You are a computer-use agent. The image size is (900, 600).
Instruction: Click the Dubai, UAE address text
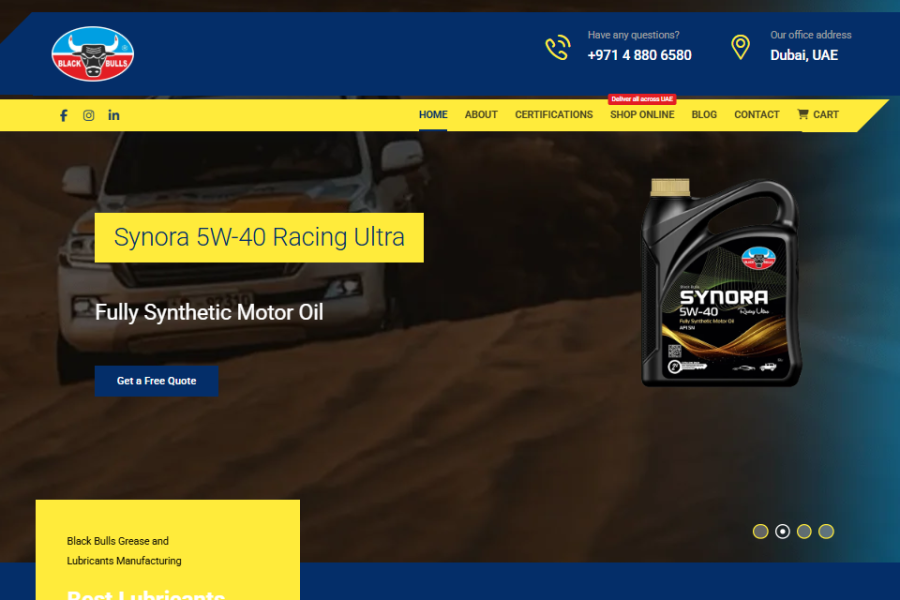(804, 55)
